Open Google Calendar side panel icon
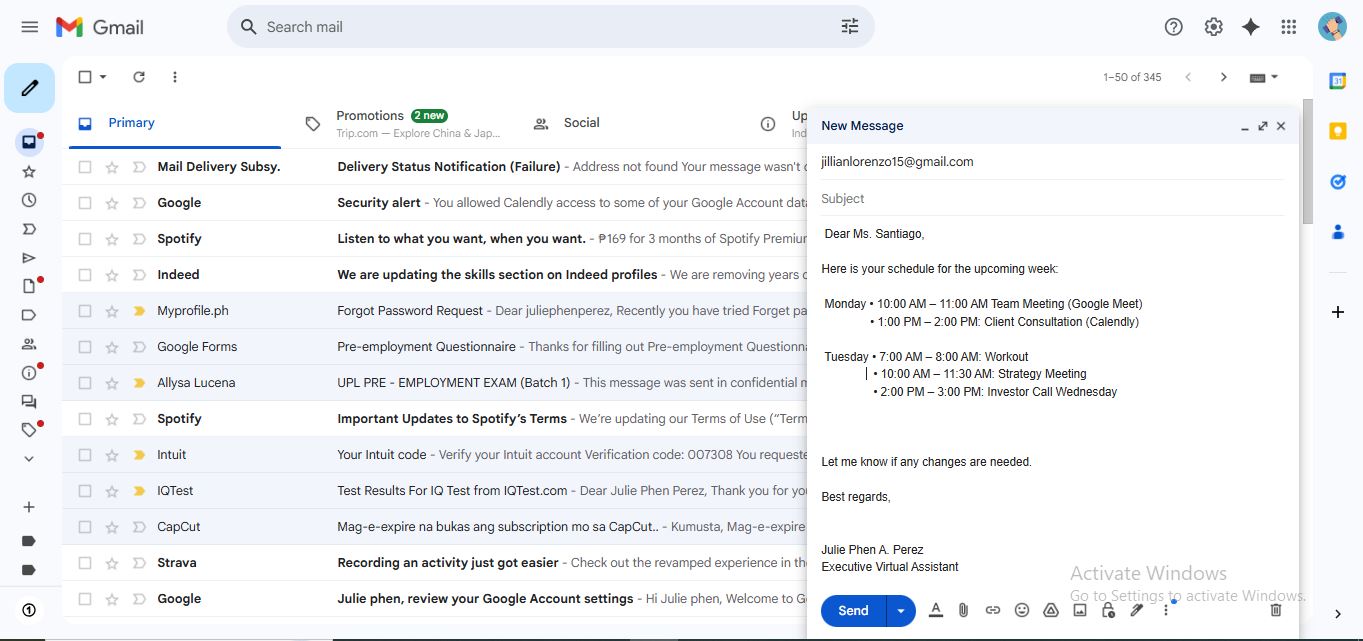Viewport: 1363px width, 641px height. tap(1337, 81)
